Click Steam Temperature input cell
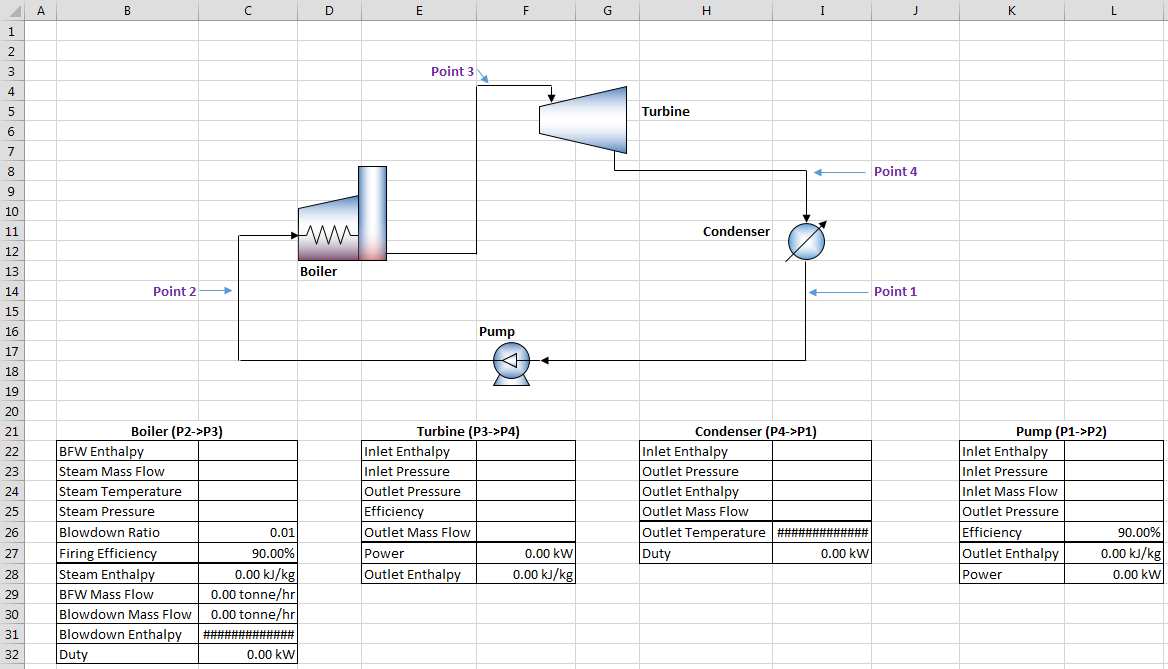Viewport: 1168px width, 669px height. [248, 492]
